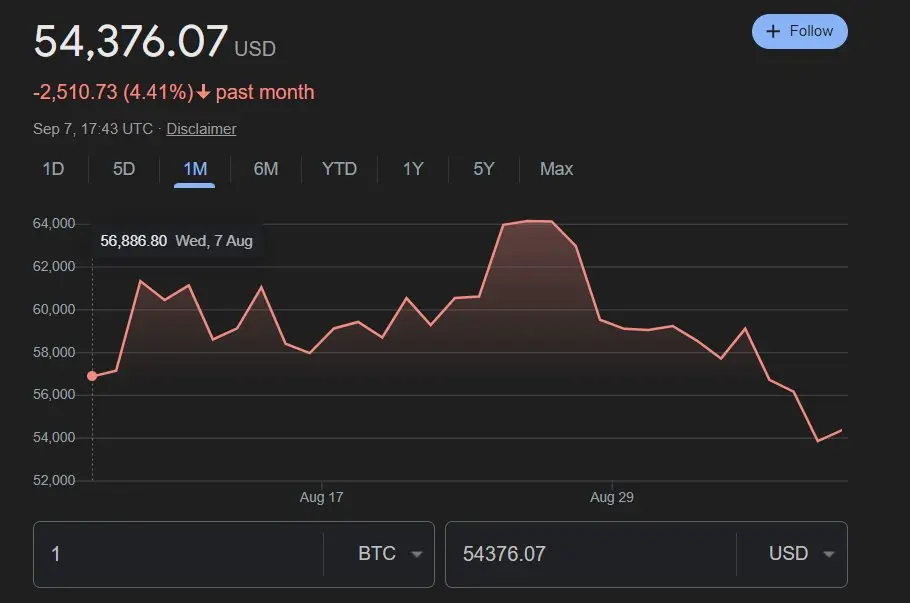This screenshot has width=910, height=603.
Task: Click the -2,510.73 (4.41%) change text
Action: pos(113,92)
